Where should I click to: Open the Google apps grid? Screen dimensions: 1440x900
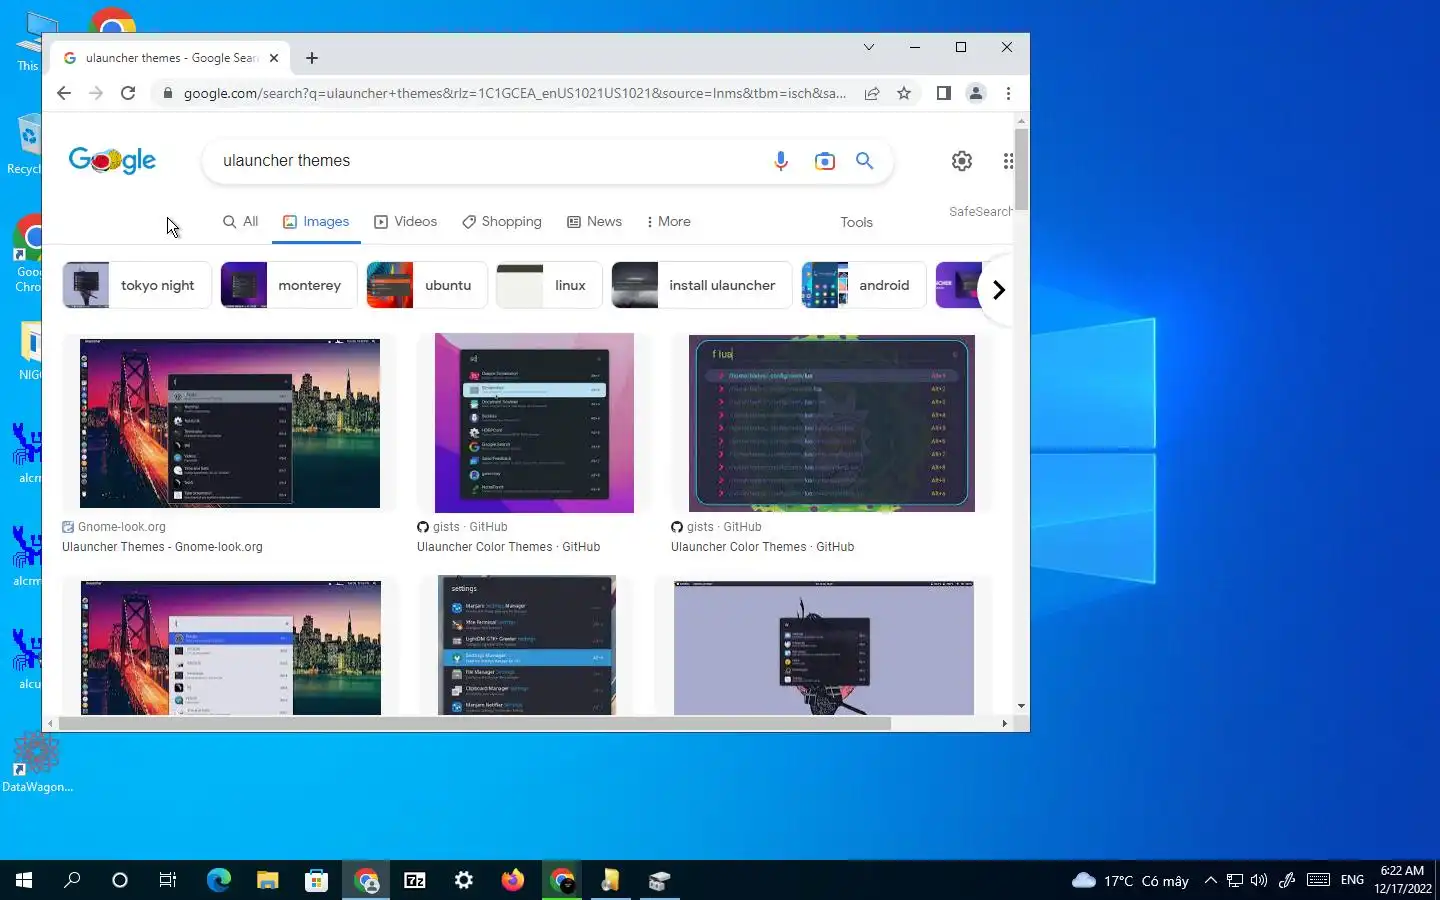pyautogui.click(x=1007, y=161)
